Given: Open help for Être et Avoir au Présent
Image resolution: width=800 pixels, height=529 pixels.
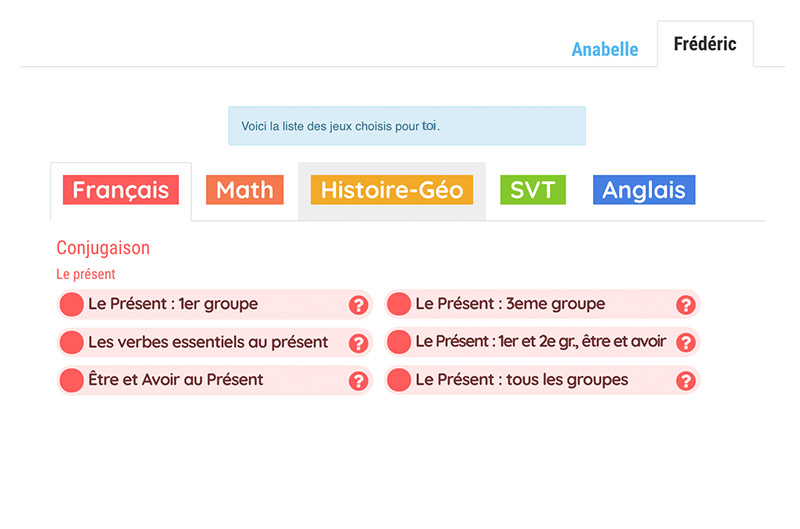Looking at the screenshot, I should pos(358,381).
